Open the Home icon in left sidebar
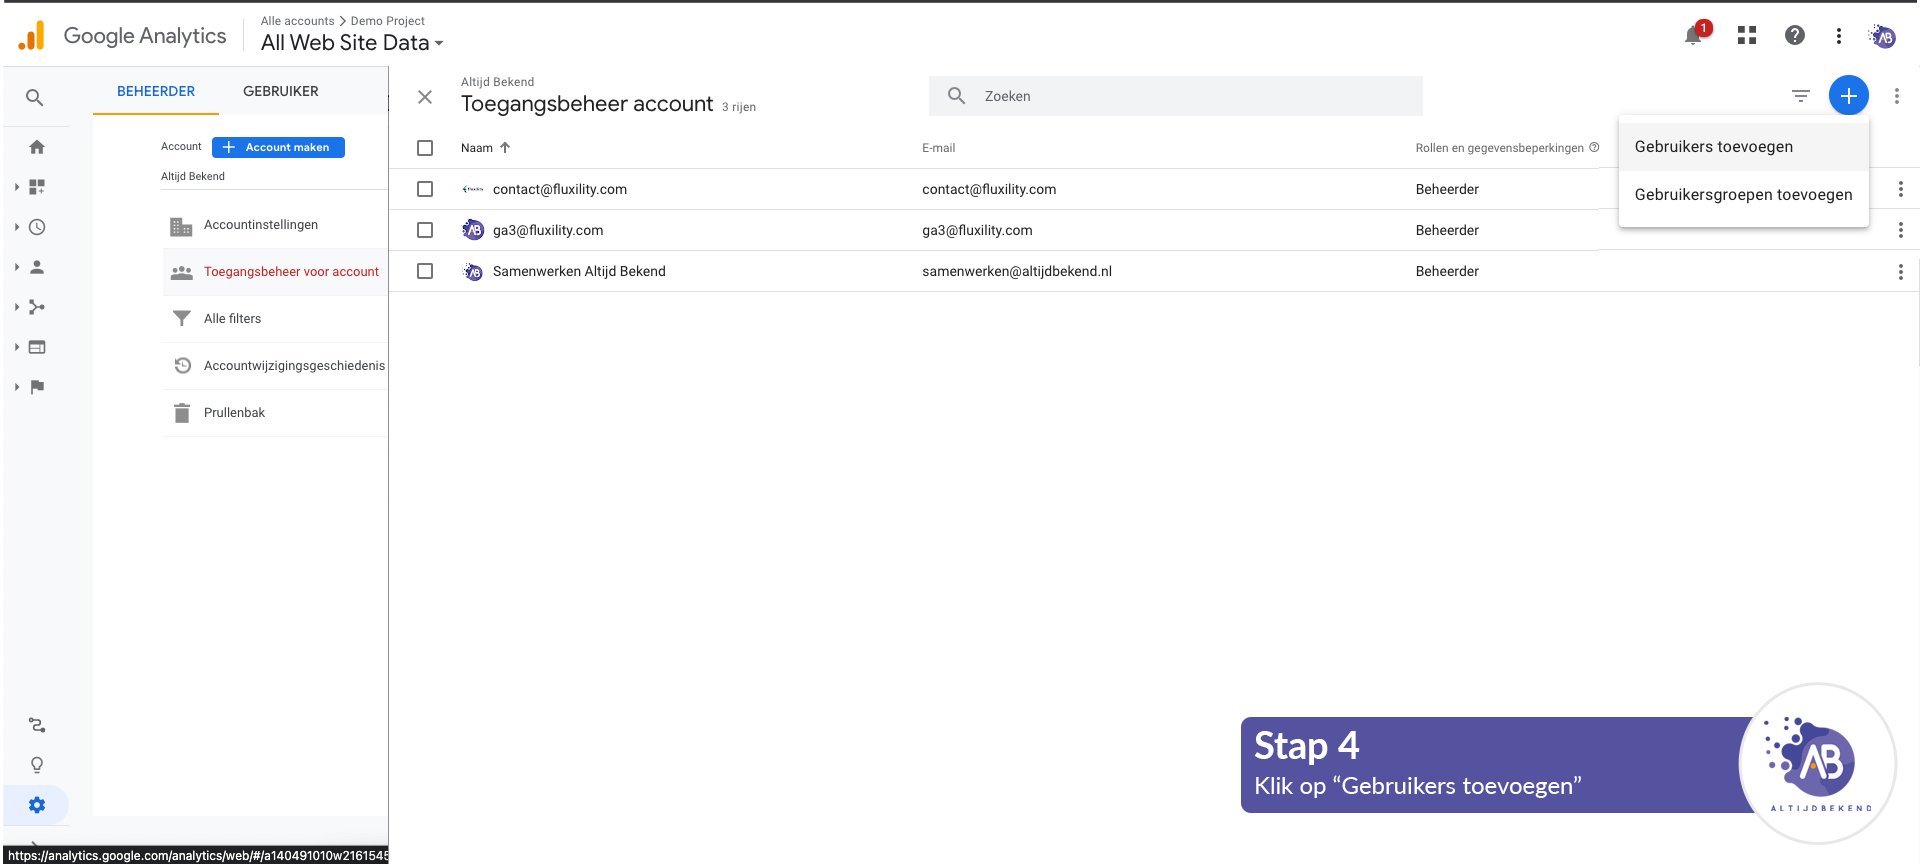The height and width of the screenshot is (864, 1920). point(37,147)
